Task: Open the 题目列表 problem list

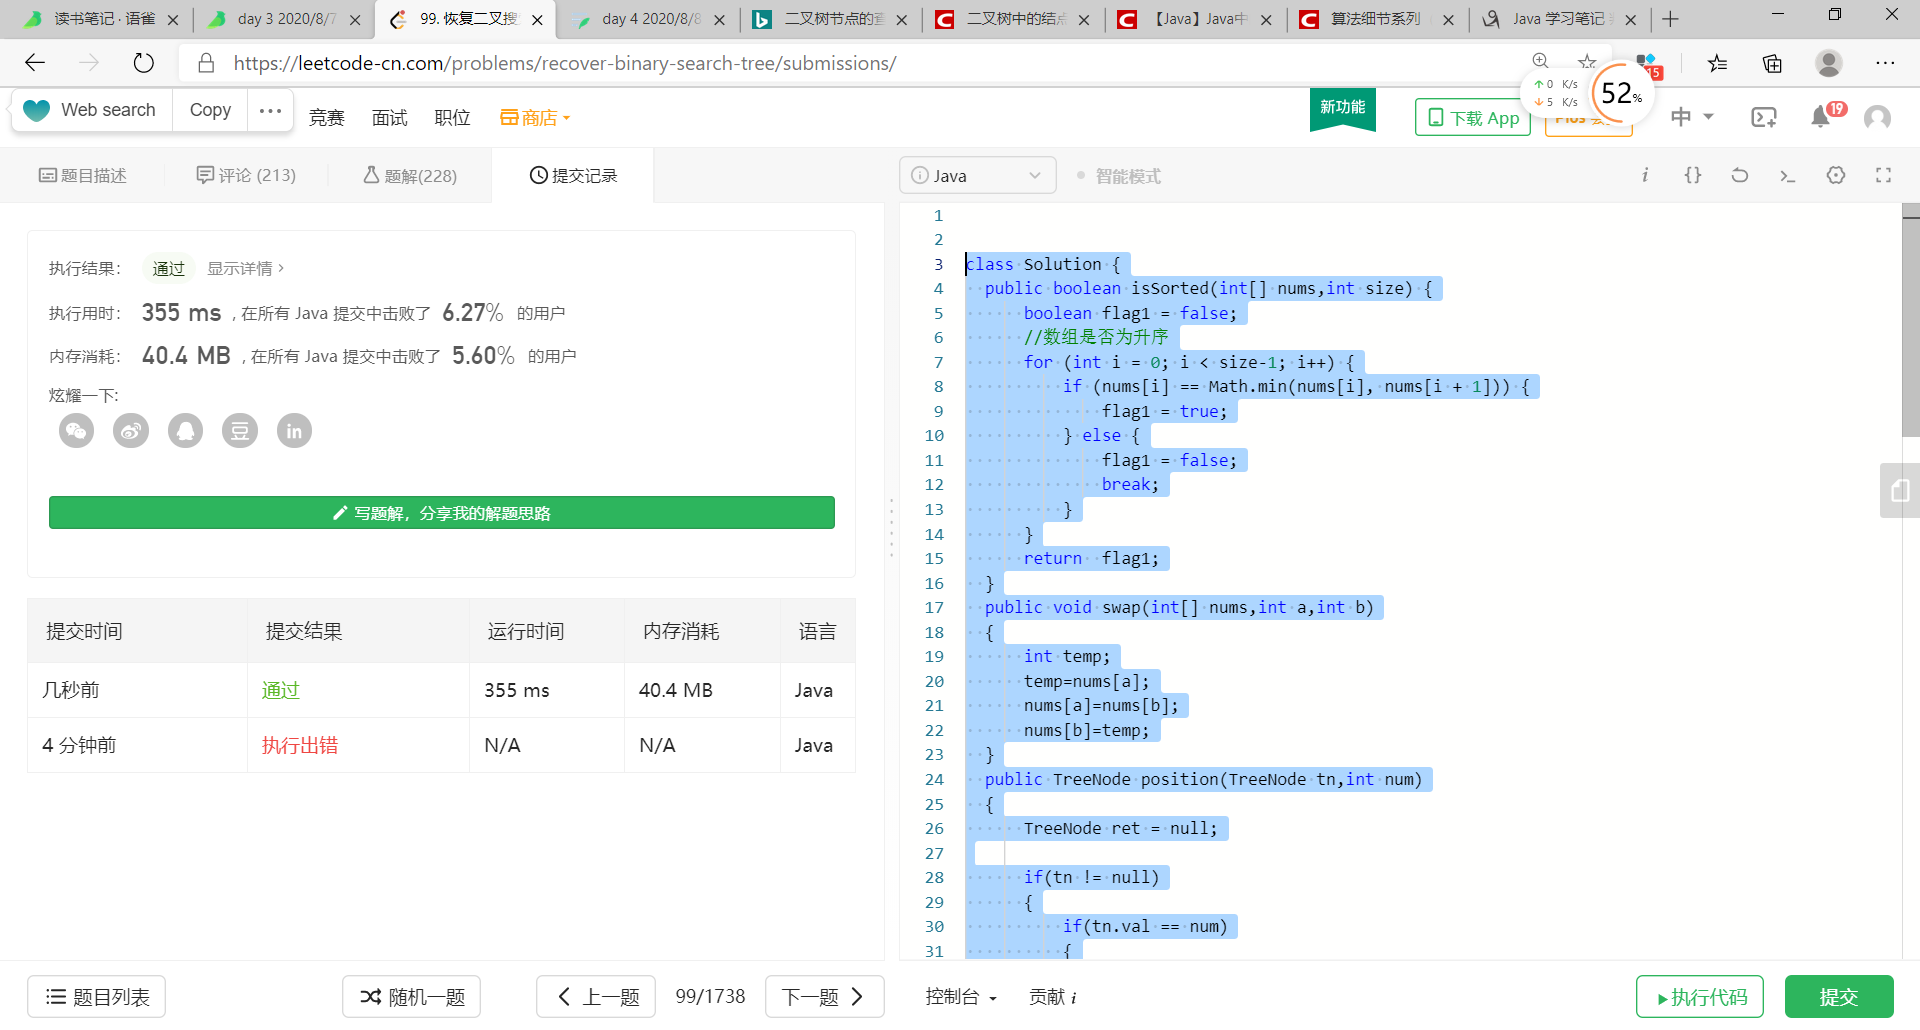Action: tap(97, 997)
